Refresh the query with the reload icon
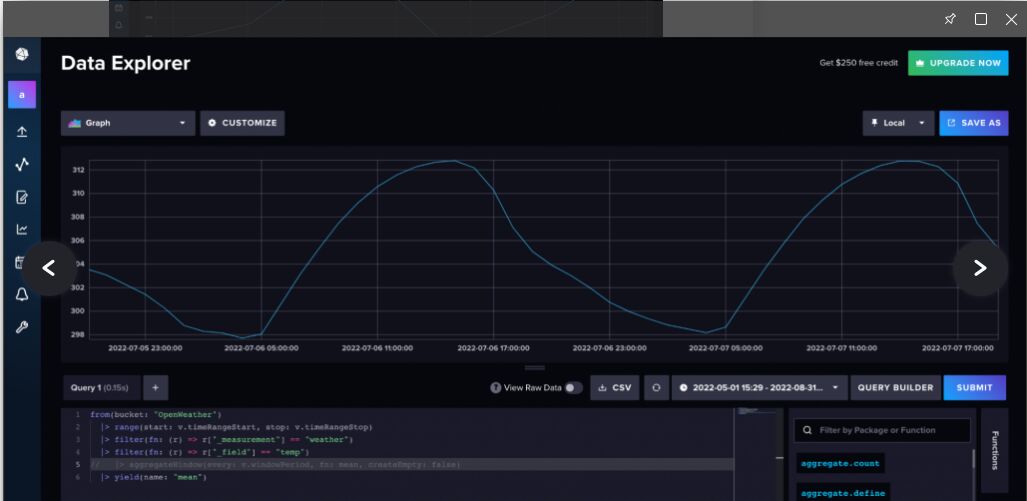The width and height of the screenshot is (1027, 501). 656,388
